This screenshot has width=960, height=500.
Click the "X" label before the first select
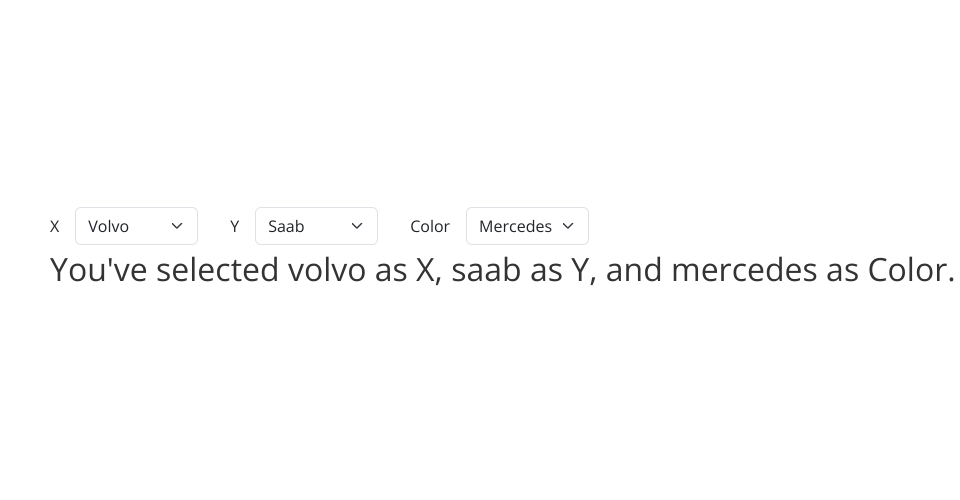[55, 227]
